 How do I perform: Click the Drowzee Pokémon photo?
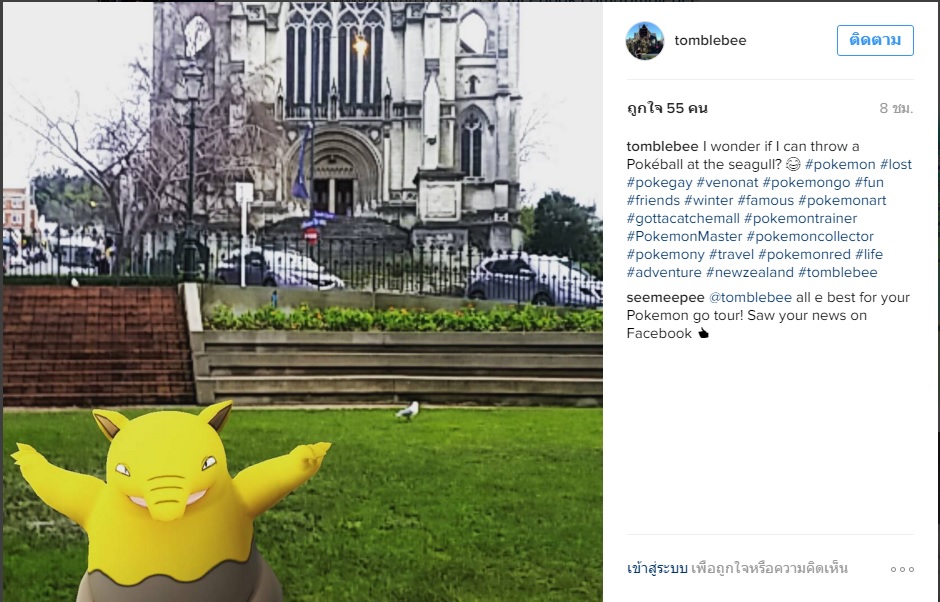tap(303, 302)
